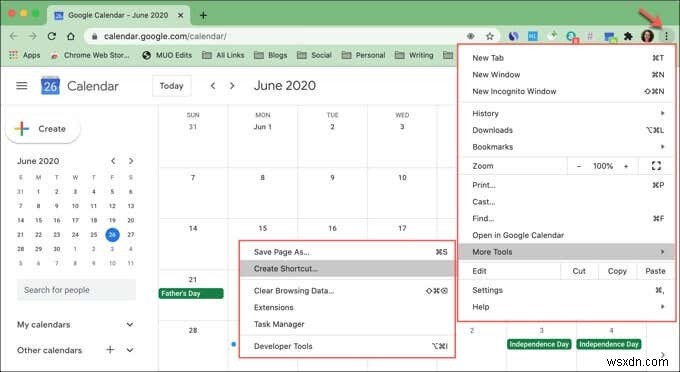Expand the History submenu

pos(567,113)
